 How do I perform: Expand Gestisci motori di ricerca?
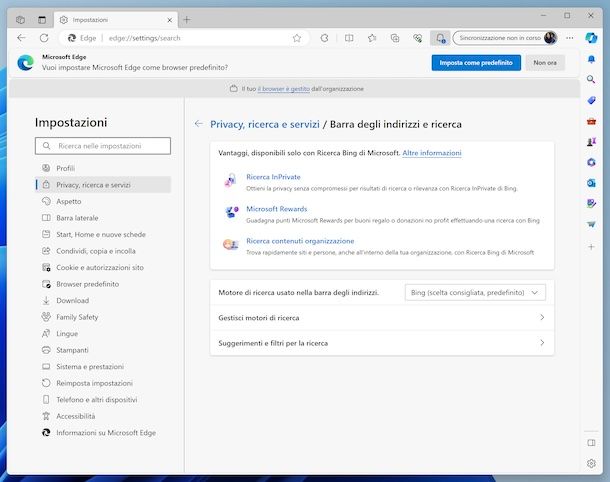coord(382,317)
